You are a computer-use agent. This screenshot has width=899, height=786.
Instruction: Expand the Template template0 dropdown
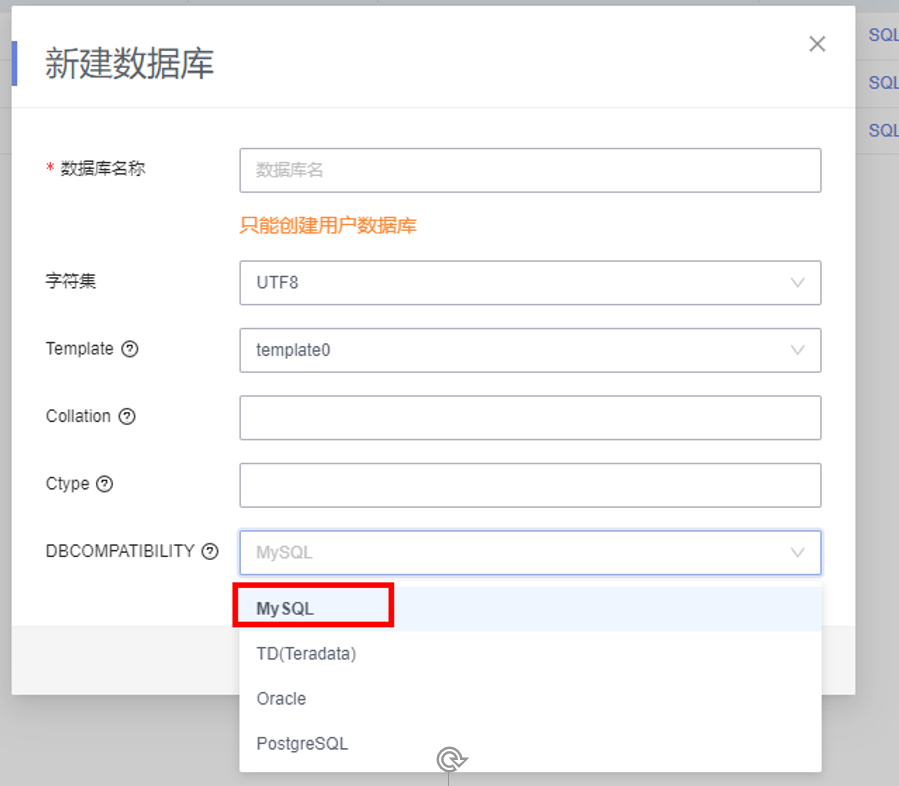coord(530,350)
